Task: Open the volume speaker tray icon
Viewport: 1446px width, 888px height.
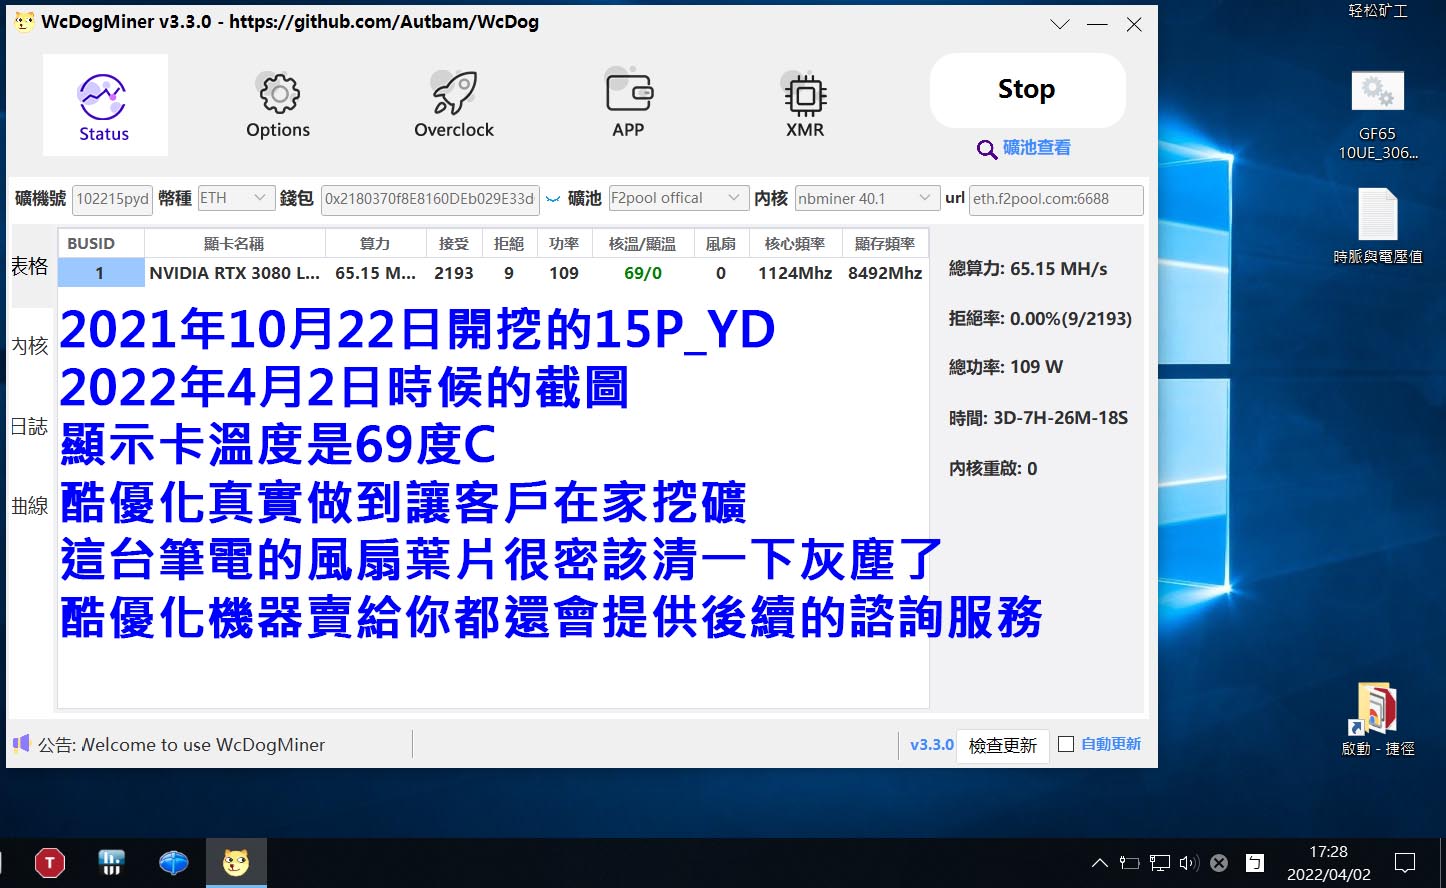Action: coord(1189,862)
